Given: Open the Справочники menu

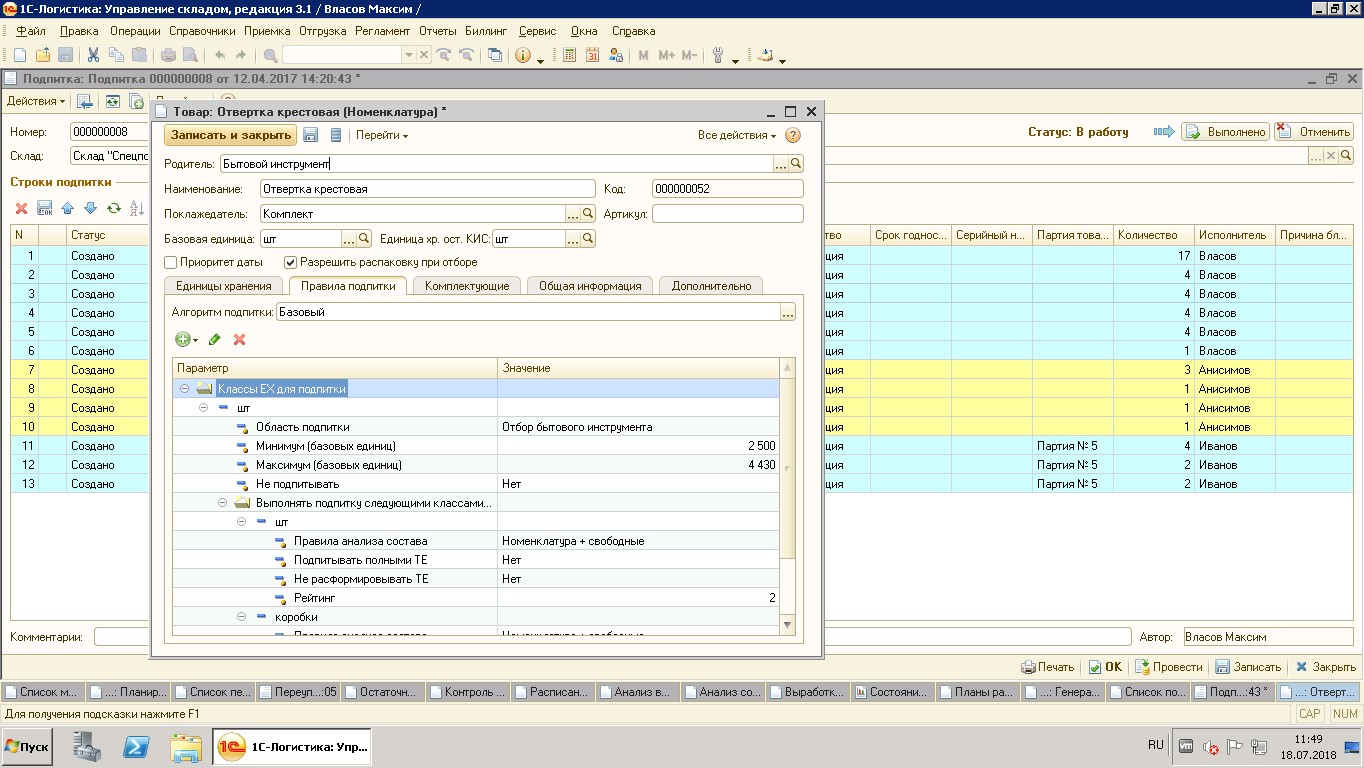Looking at the screenshot, I should coord(202,31).
